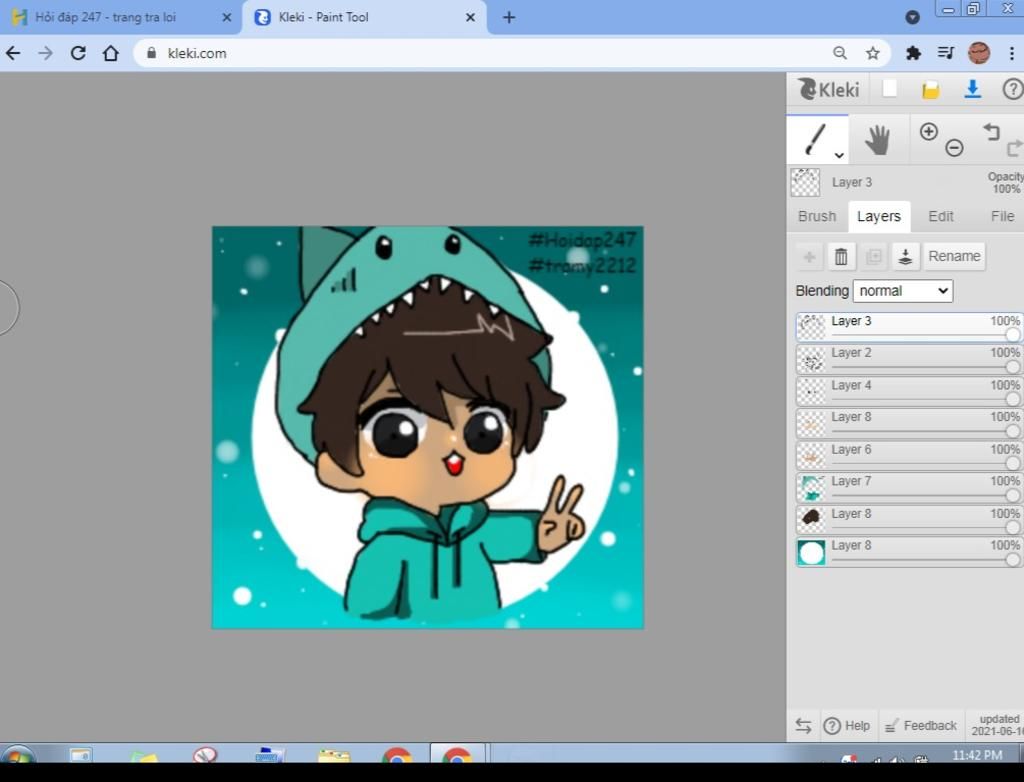Image resolution: width=1024 pixels, height=782 pixels.
Task: Open an image with yellow folder icon
Action: (931, 90)
